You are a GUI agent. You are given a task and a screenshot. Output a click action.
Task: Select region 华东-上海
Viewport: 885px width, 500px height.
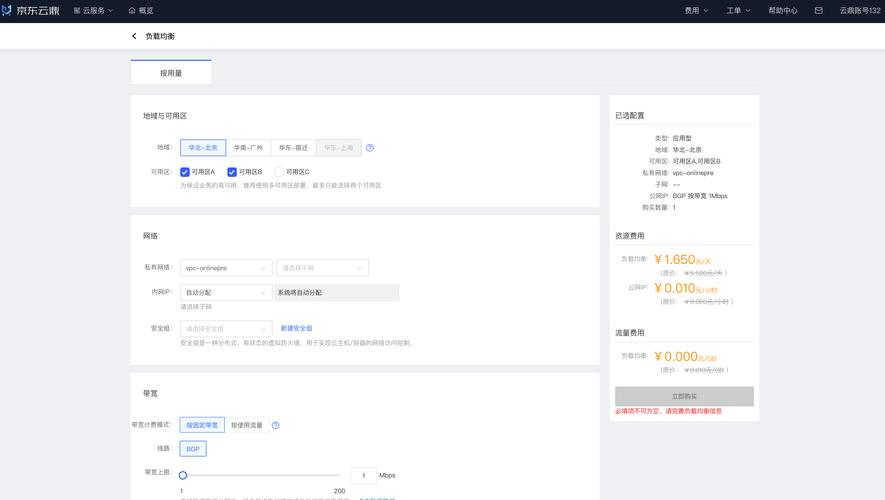click(x=339, y=148)
